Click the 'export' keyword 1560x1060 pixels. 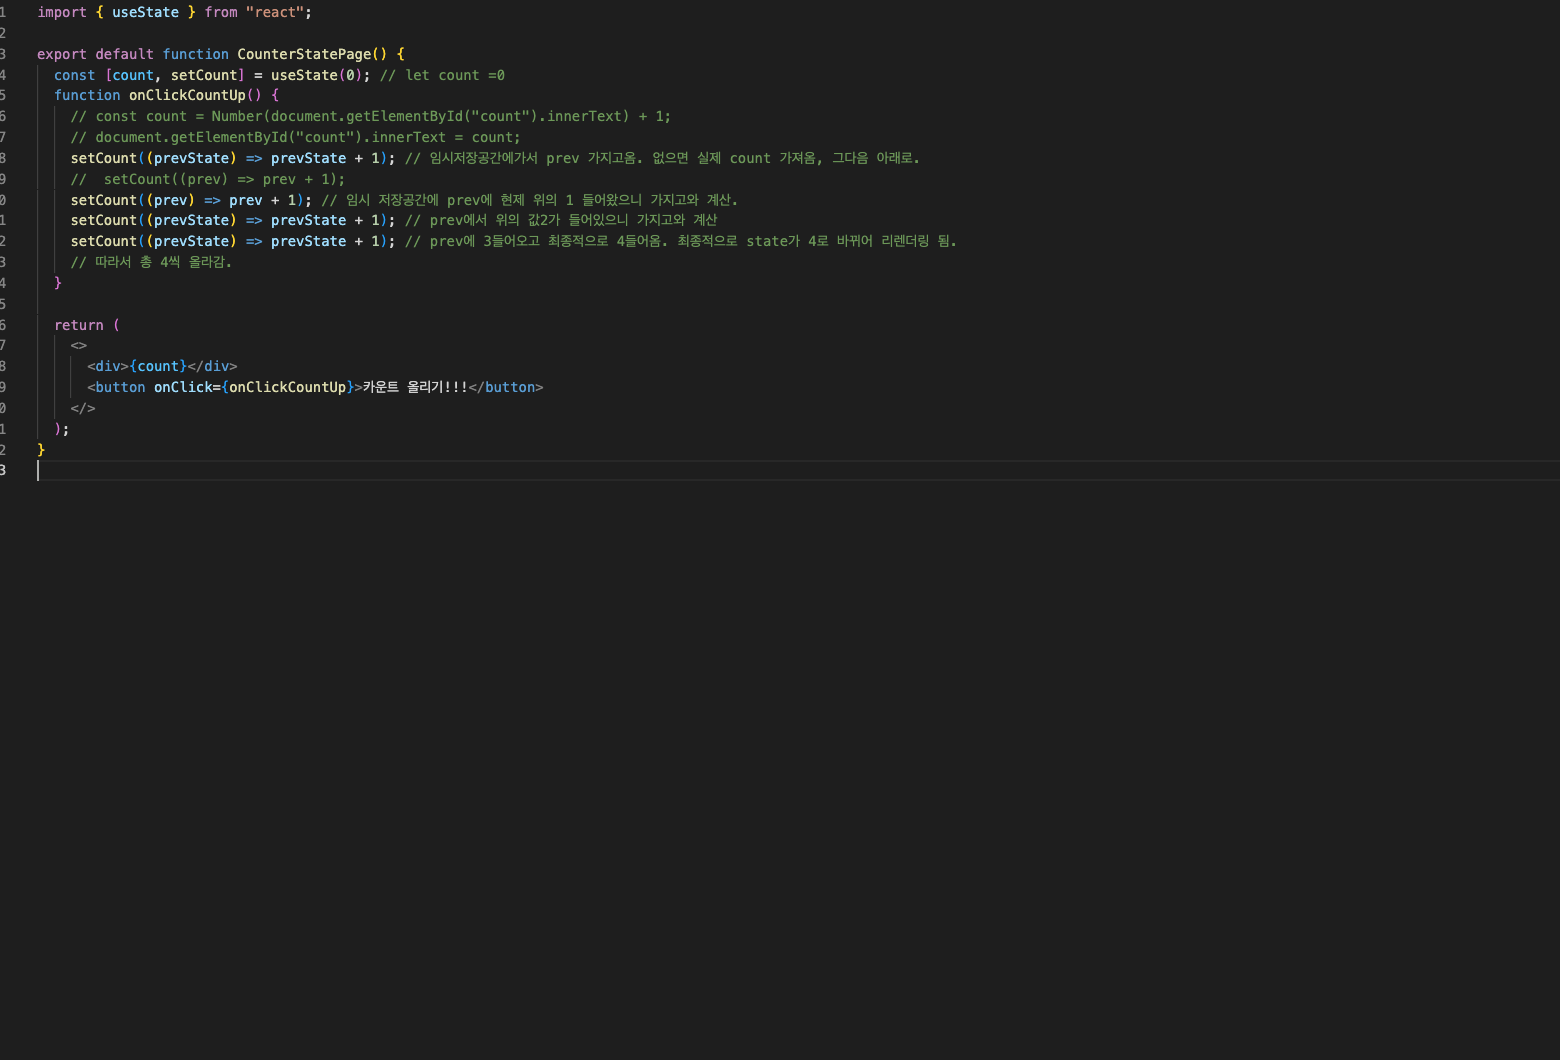pos(62,54)
